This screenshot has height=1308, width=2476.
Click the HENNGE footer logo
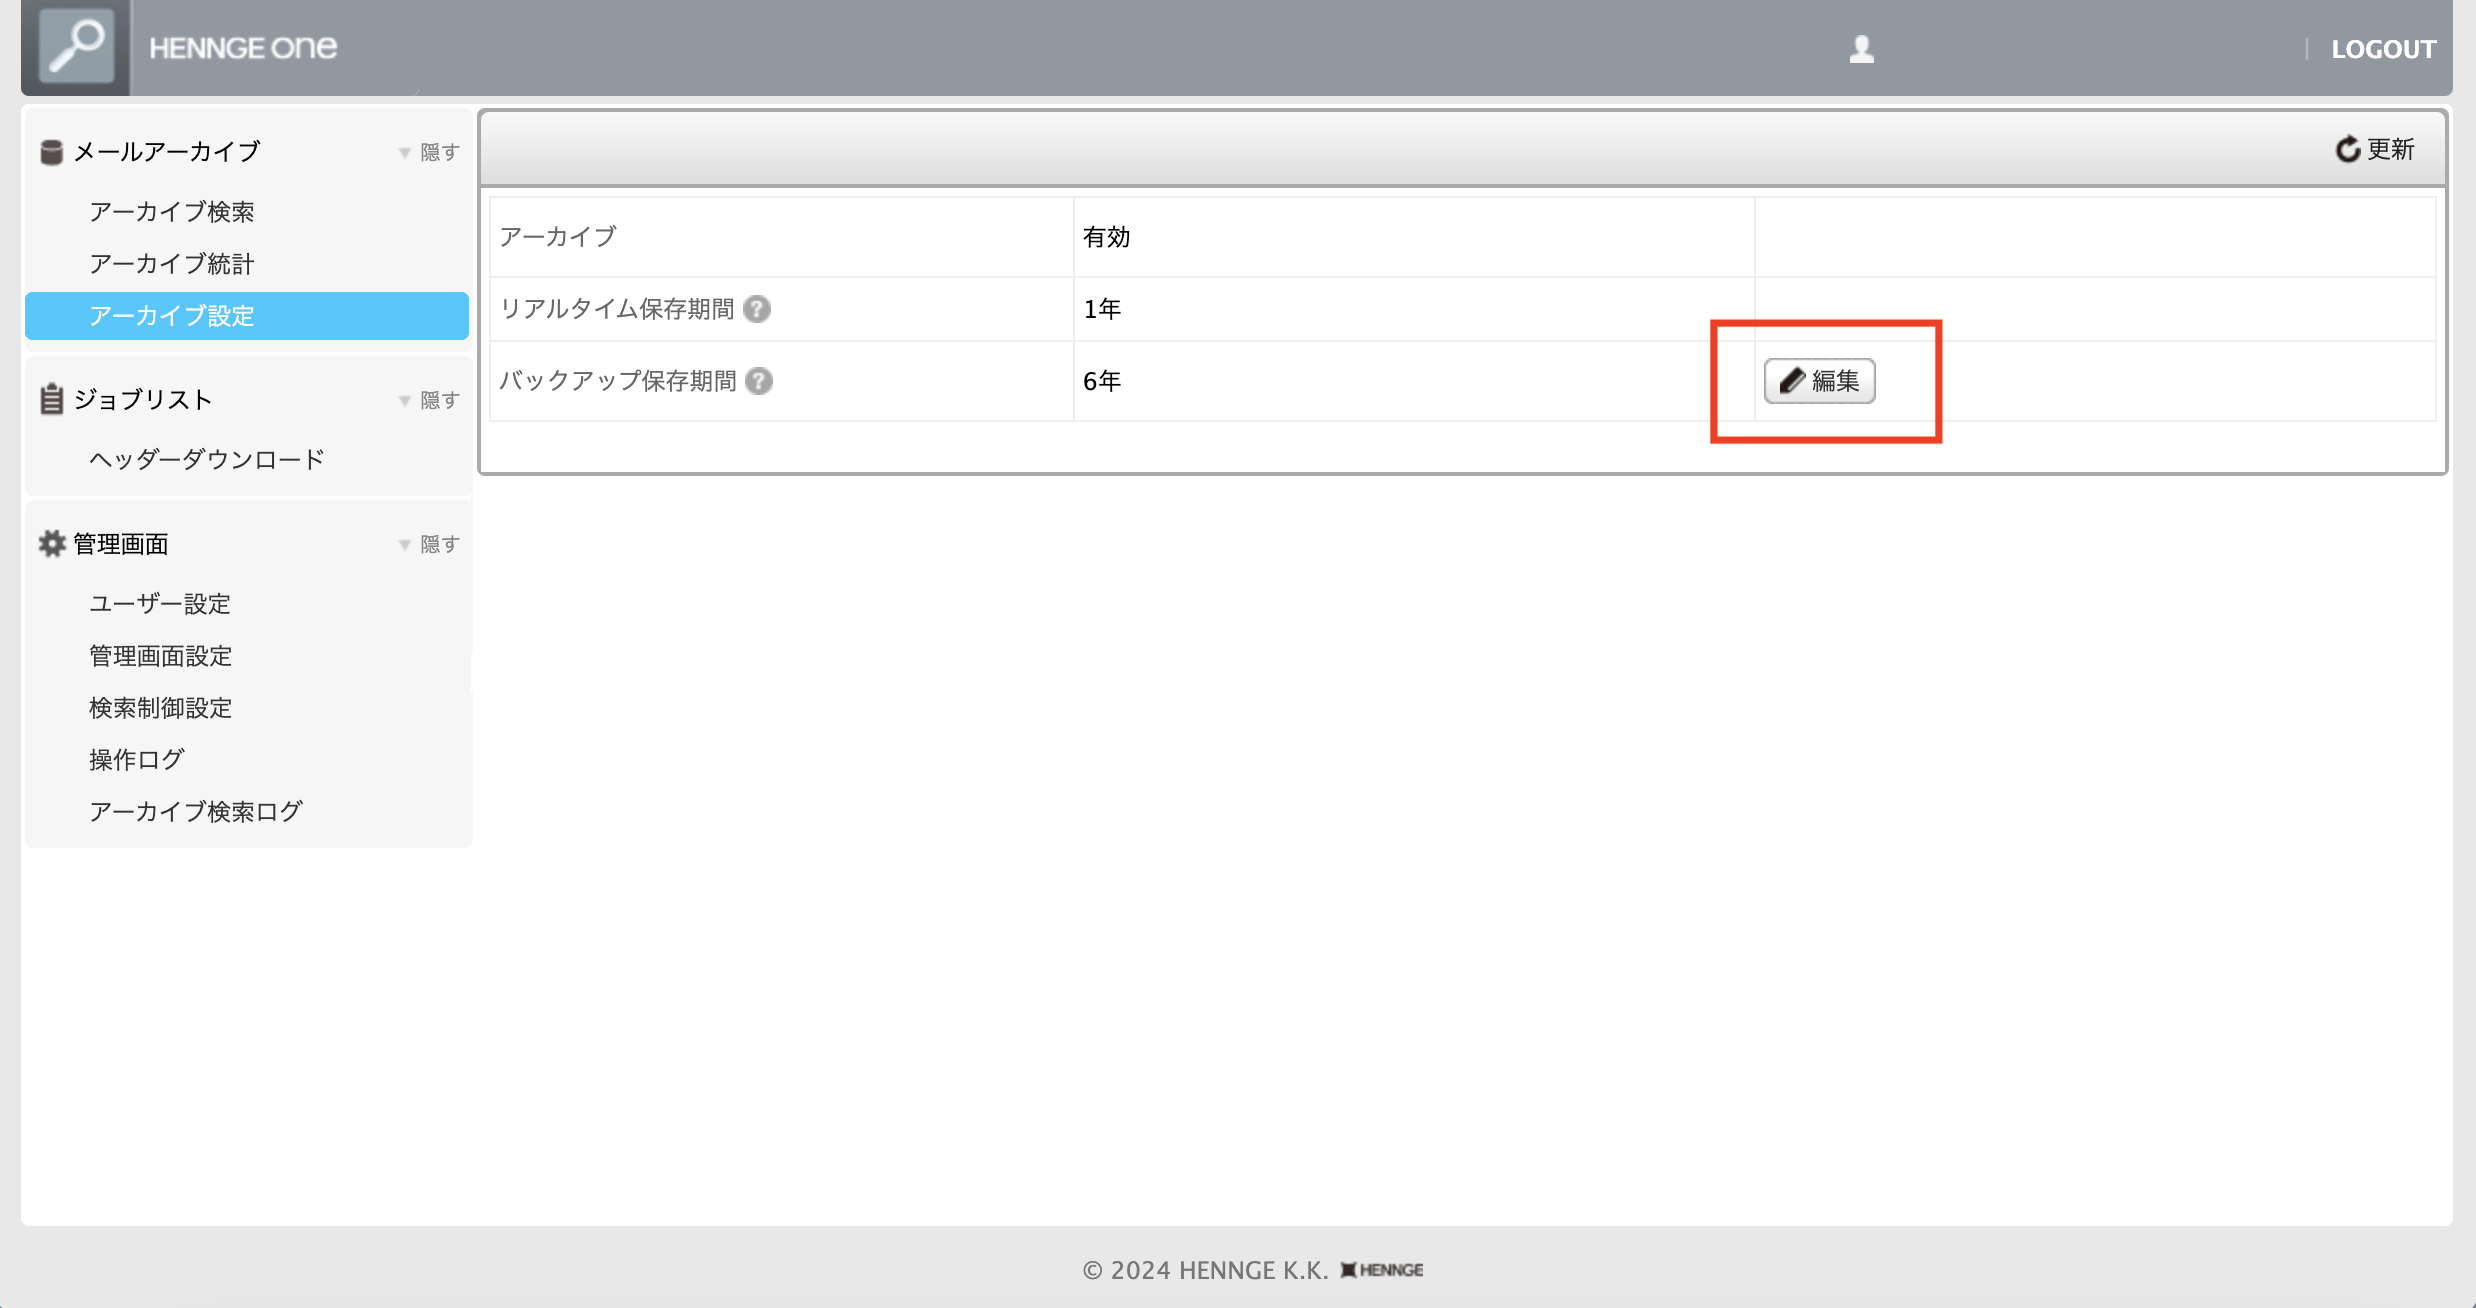click(1382, 1270)
